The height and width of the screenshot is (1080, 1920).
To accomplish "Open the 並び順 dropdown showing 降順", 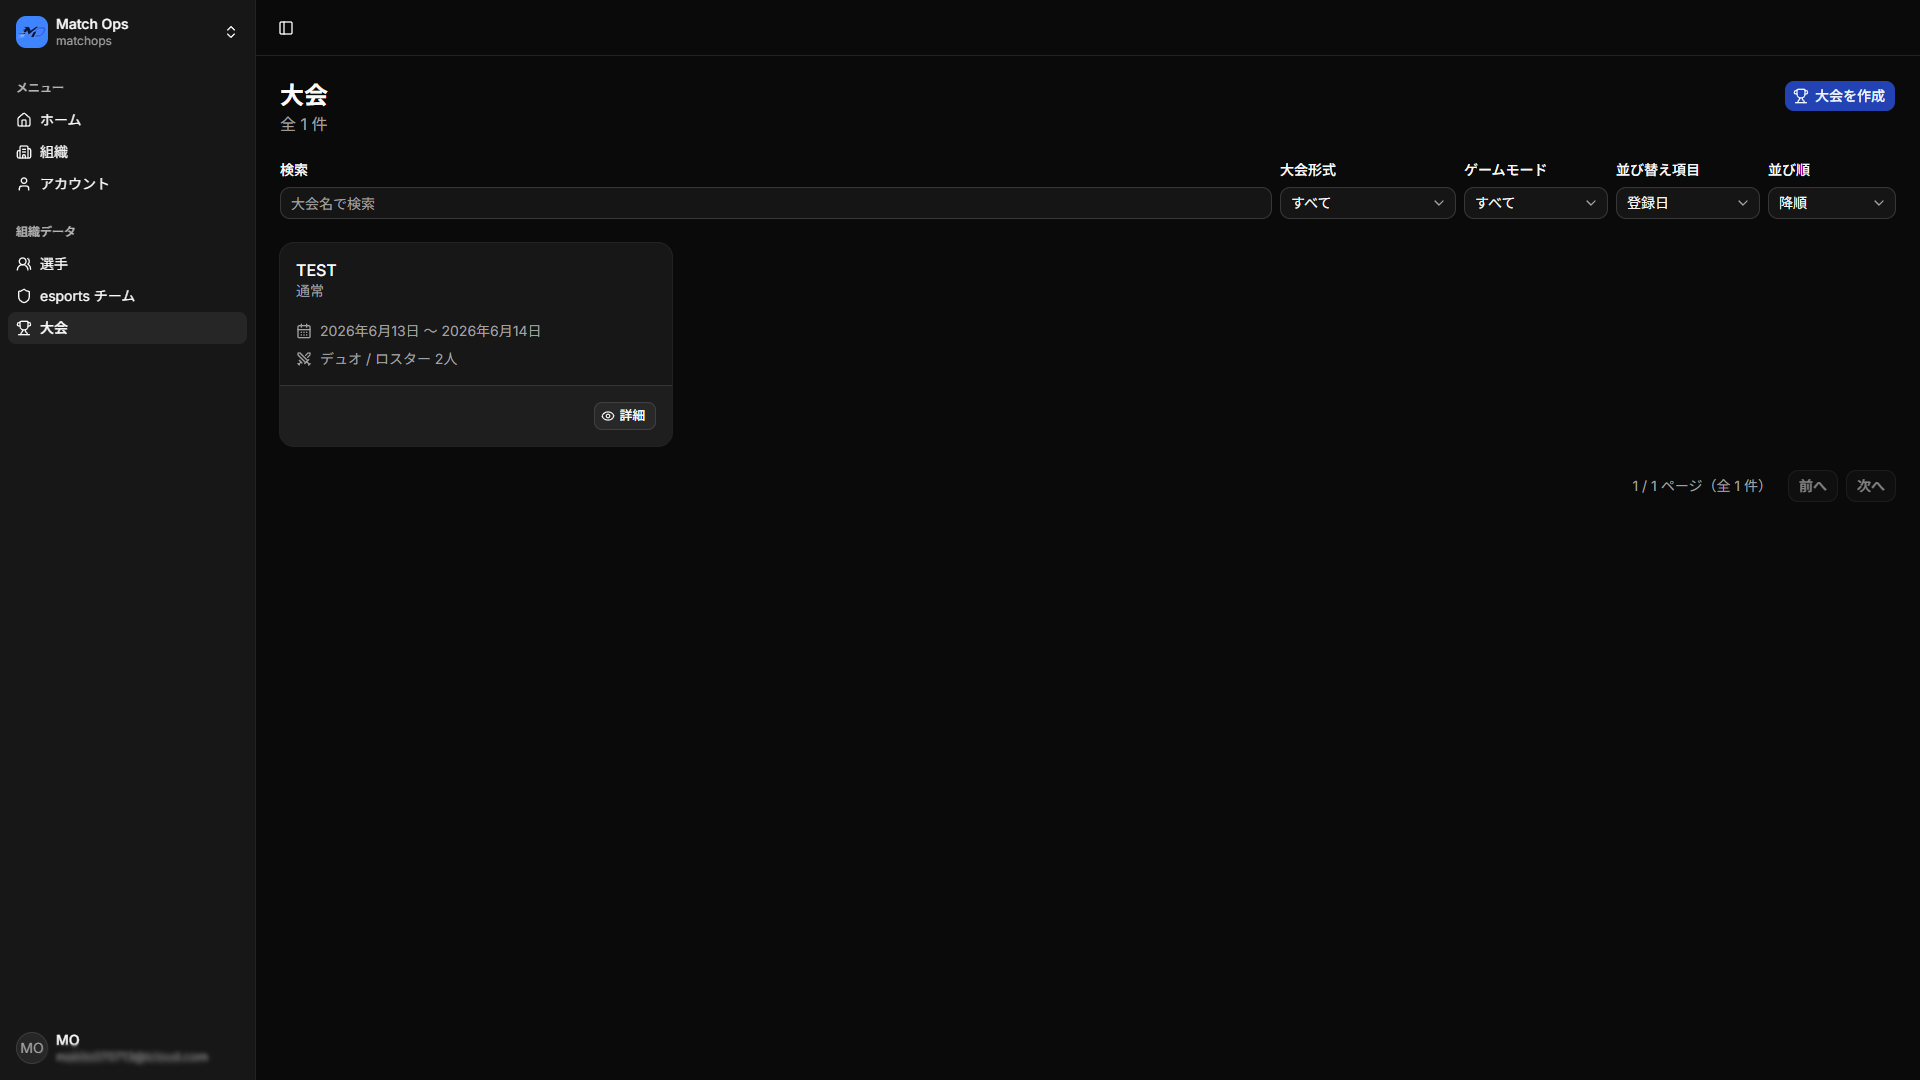I will 1831,203.
